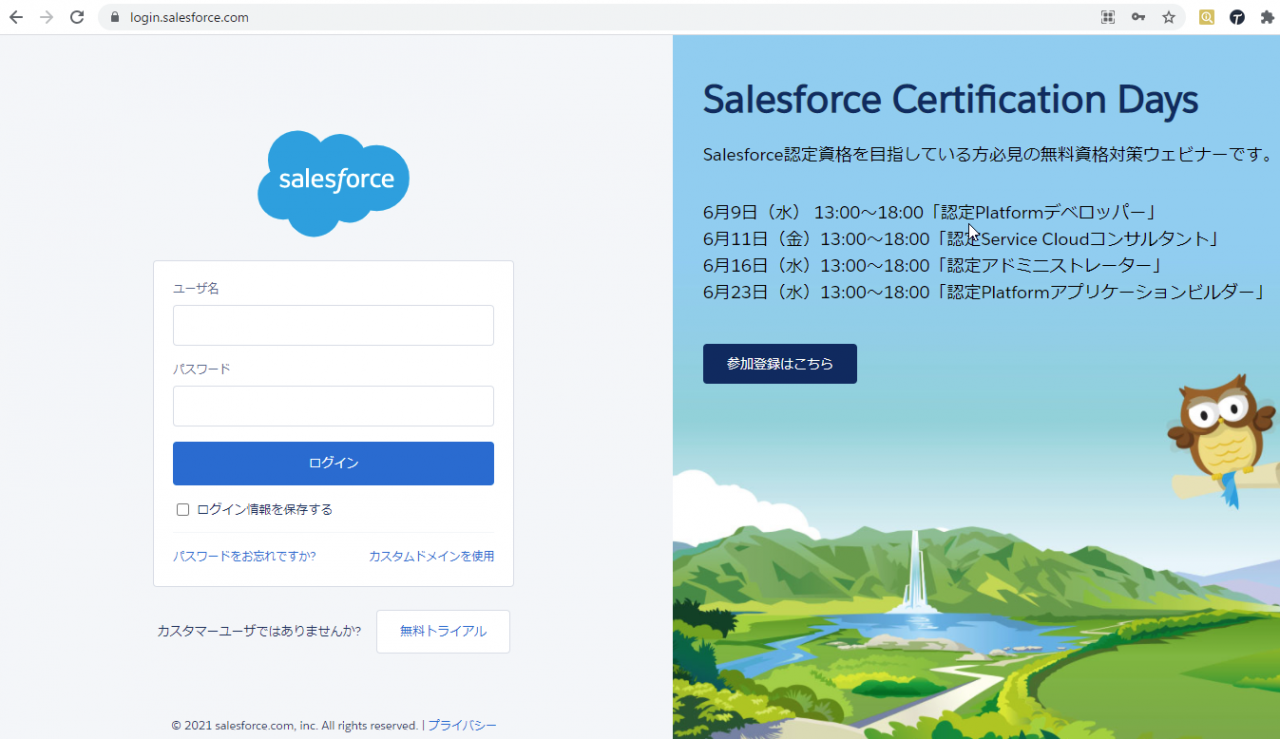Open パスワードをお忘れですか? link
Viewport: 1280px width, 739px height.
pyautogui.click(x=244, y=556)
